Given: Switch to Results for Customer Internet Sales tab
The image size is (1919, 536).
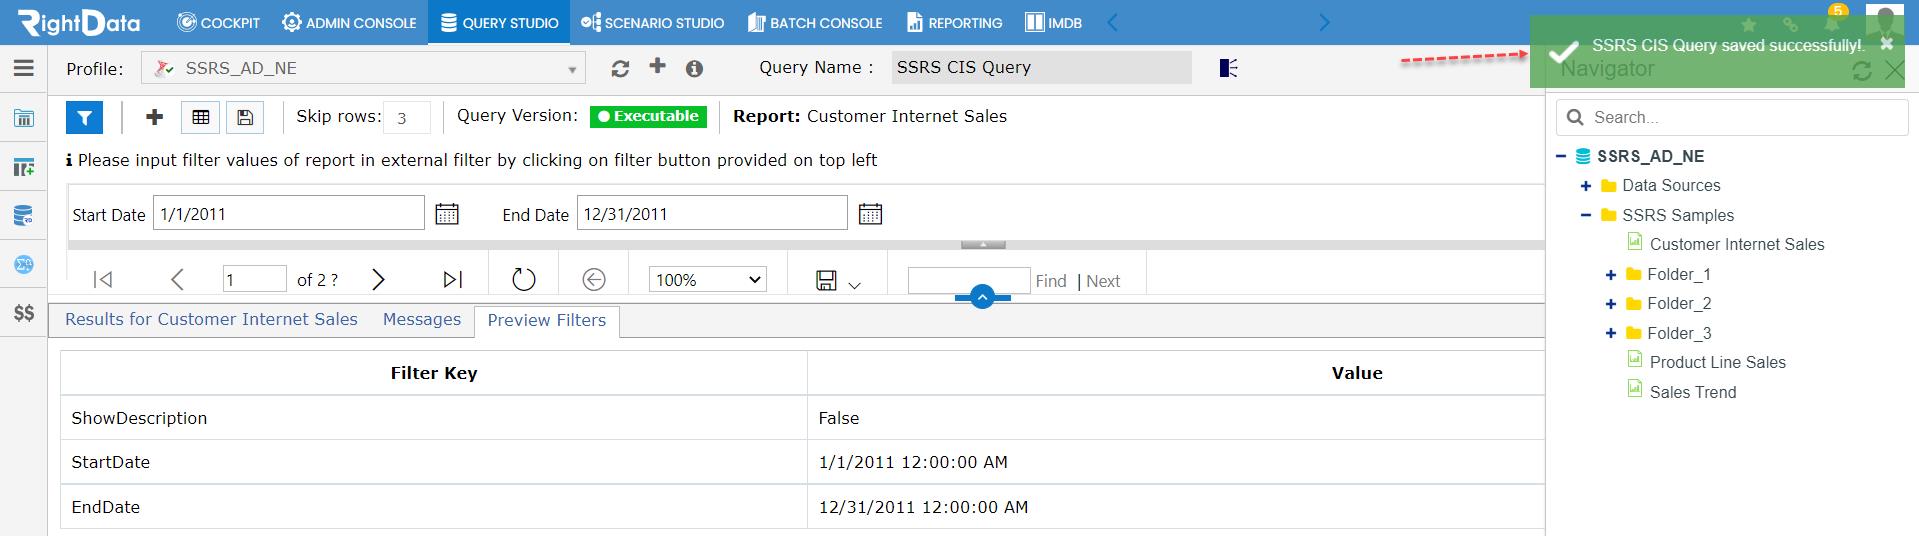Looking at the screenshot, I should pos(211,319).
